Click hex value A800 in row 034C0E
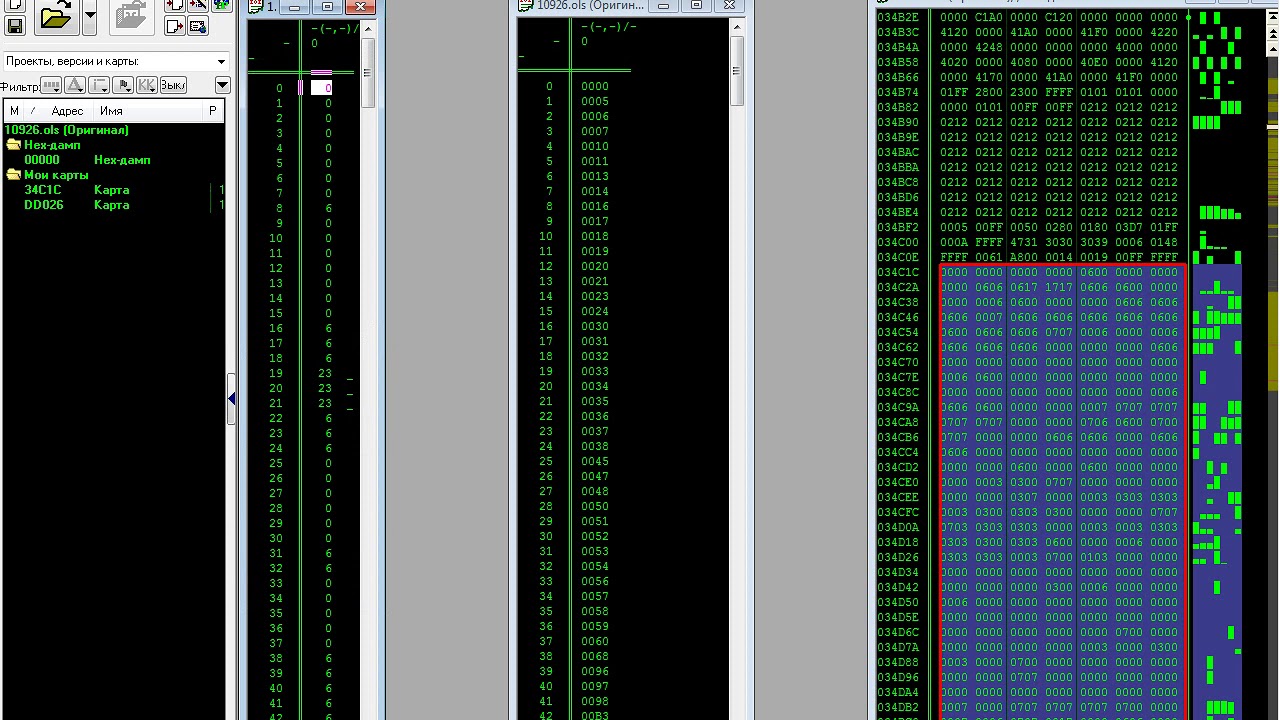This screenshot has height=720, width=1280. 1024,257
